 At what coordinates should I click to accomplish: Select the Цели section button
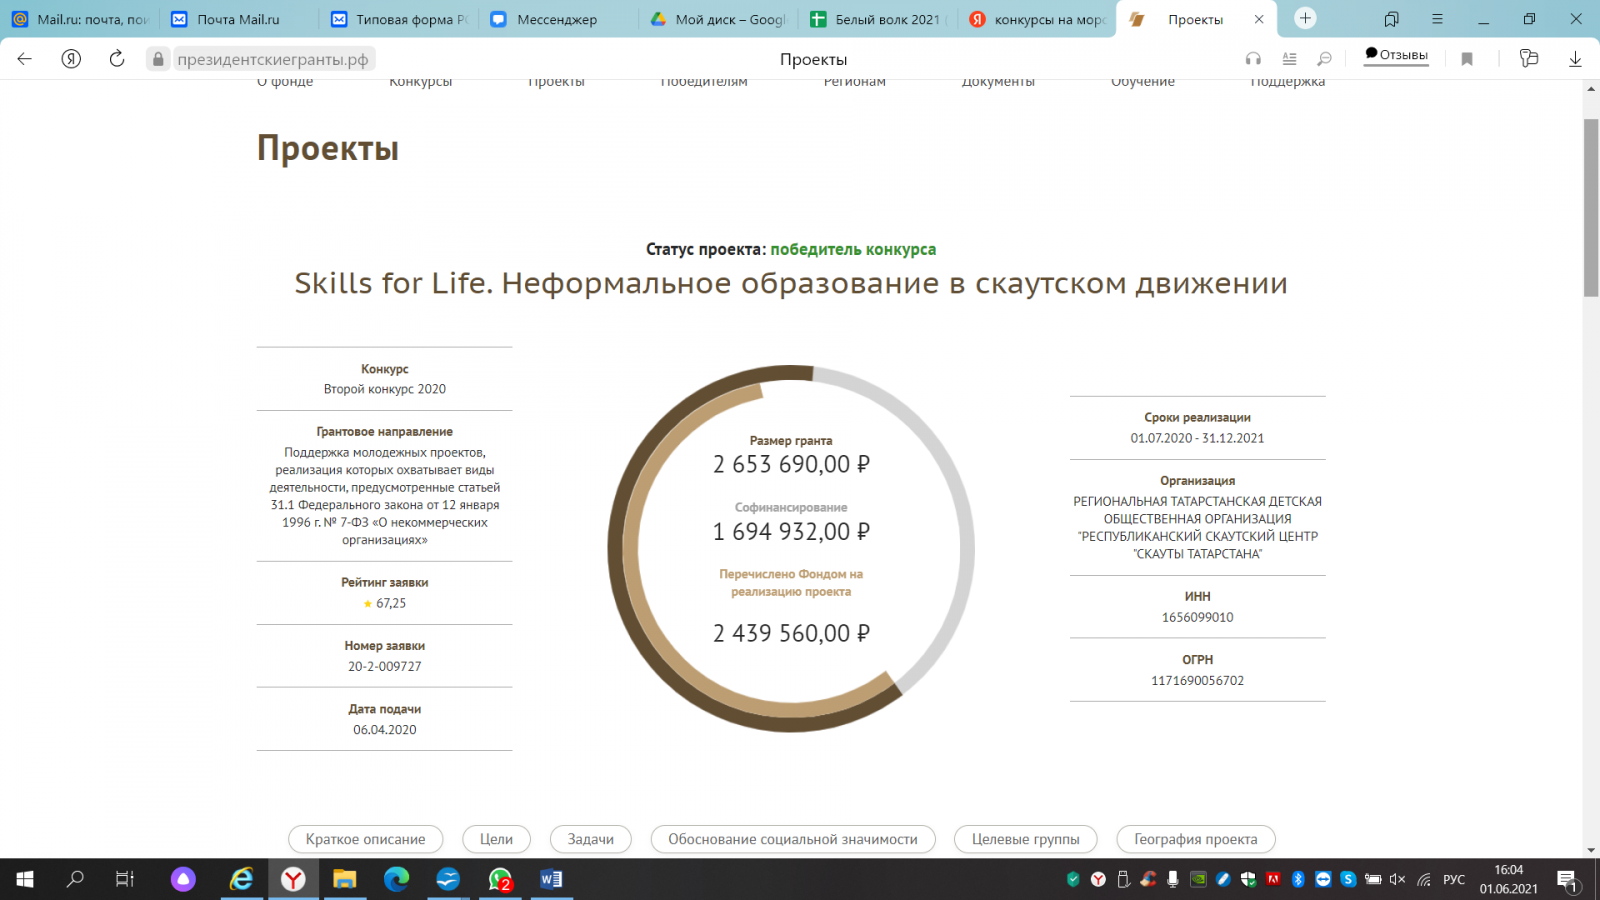point(496,839)
